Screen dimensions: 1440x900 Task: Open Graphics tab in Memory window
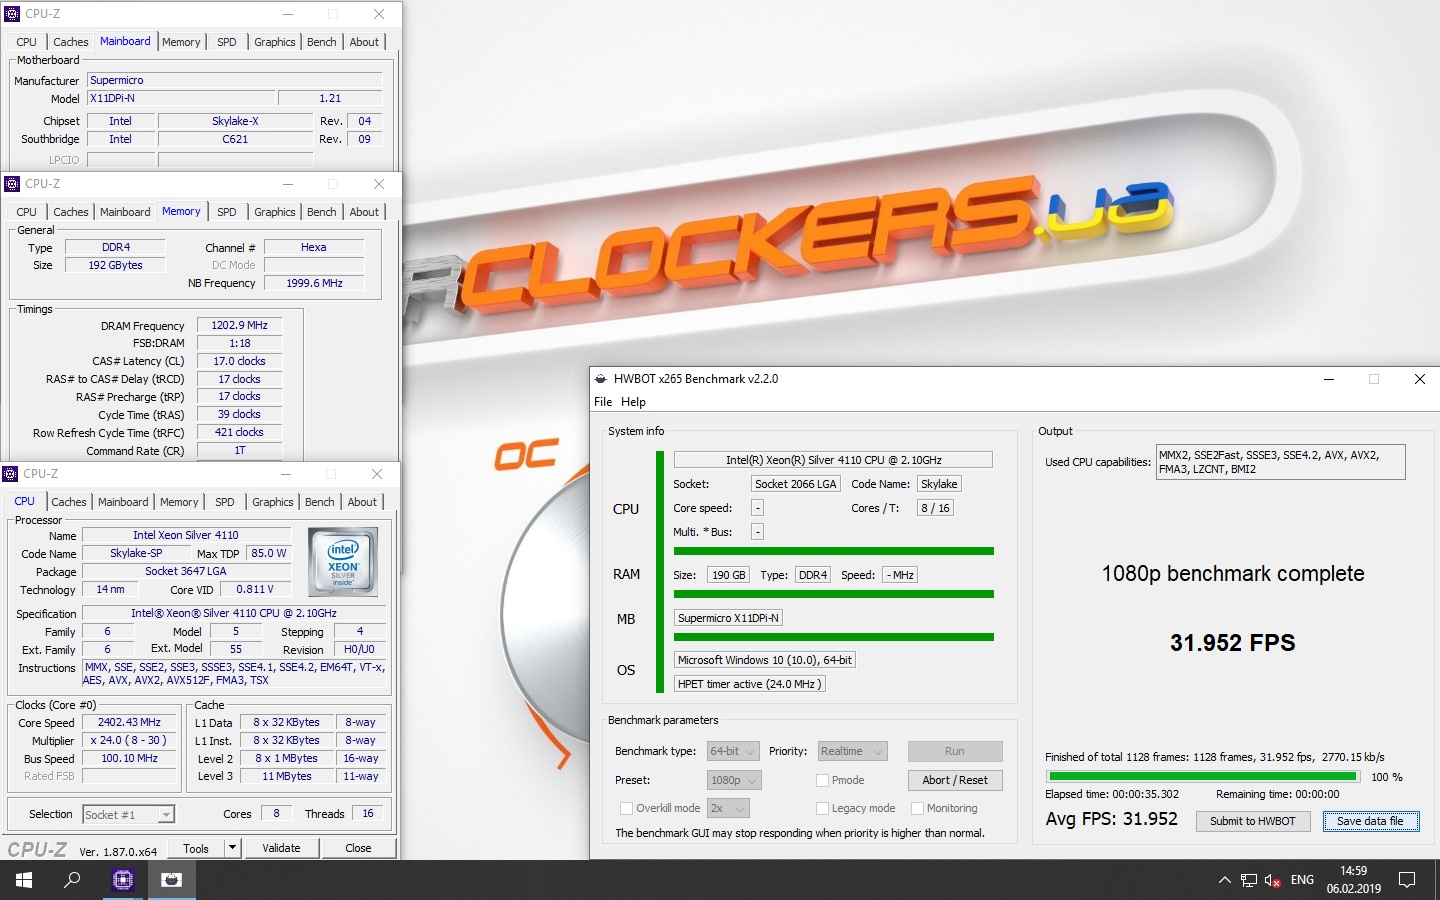point(275,212)
